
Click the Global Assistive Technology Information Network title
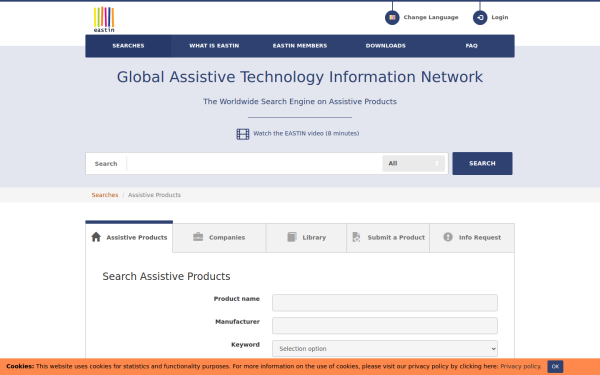tap(300, 77)
